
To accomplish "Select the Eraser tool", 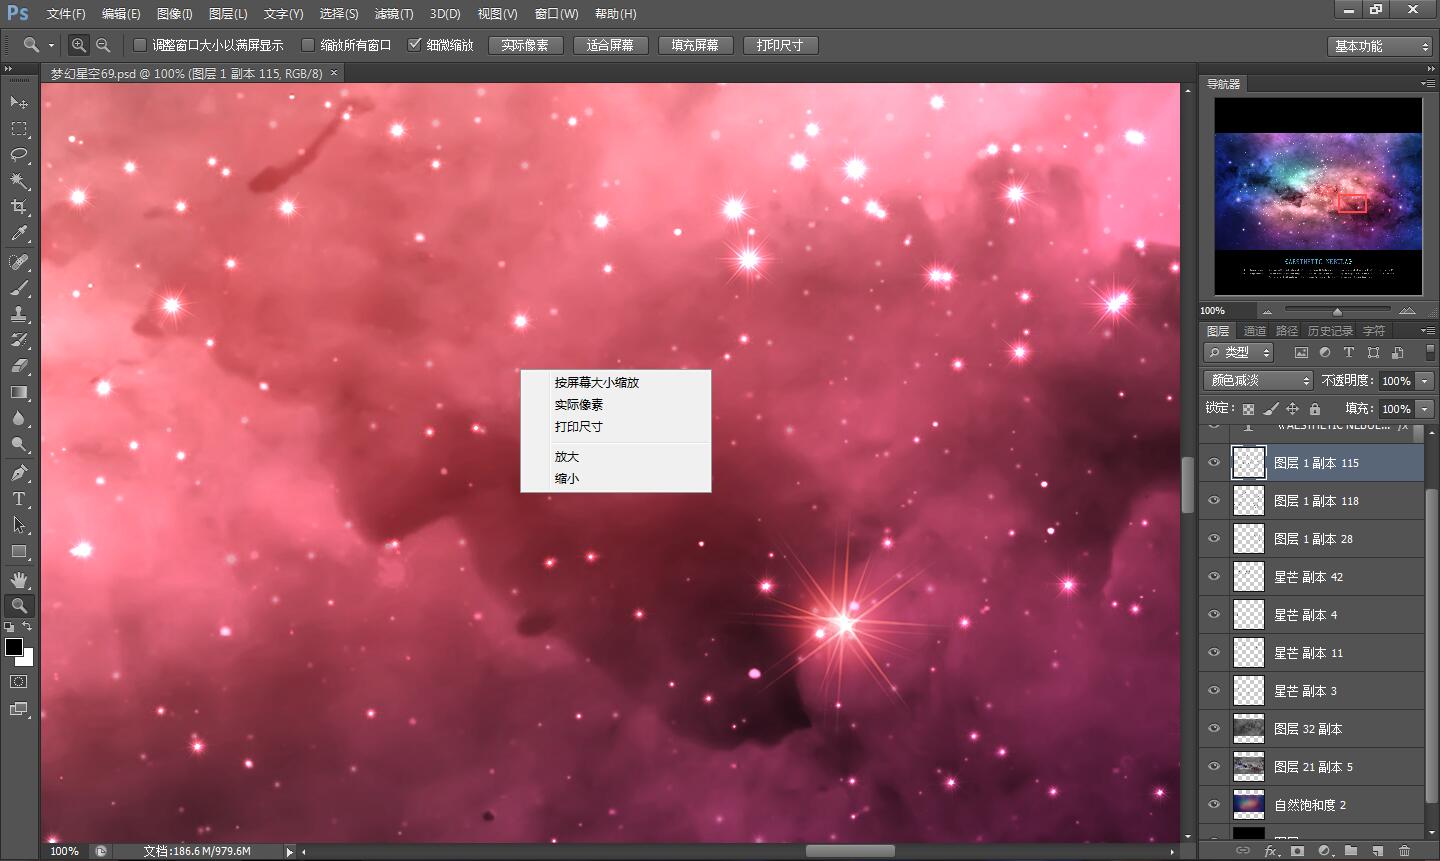I will pyautogui.click(x=19, y=366).
